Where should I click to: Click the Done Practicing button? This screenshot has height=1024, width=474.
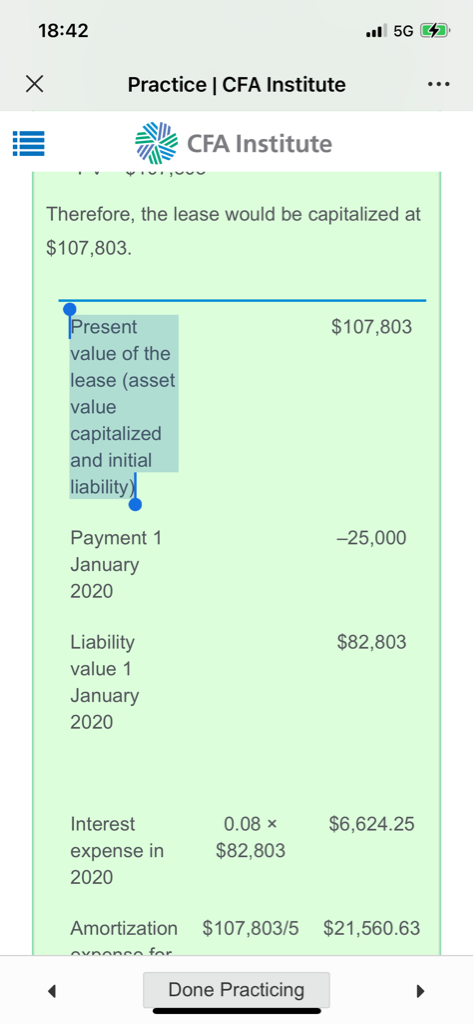click(236, 989)
